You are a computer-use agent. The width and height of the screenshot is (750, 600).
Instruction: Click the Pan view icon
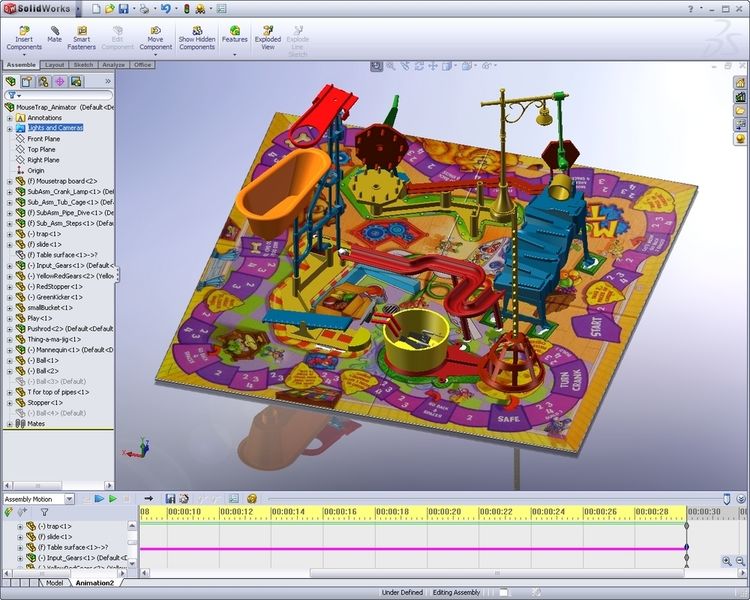pyautogui.click(x=433, y=66)
